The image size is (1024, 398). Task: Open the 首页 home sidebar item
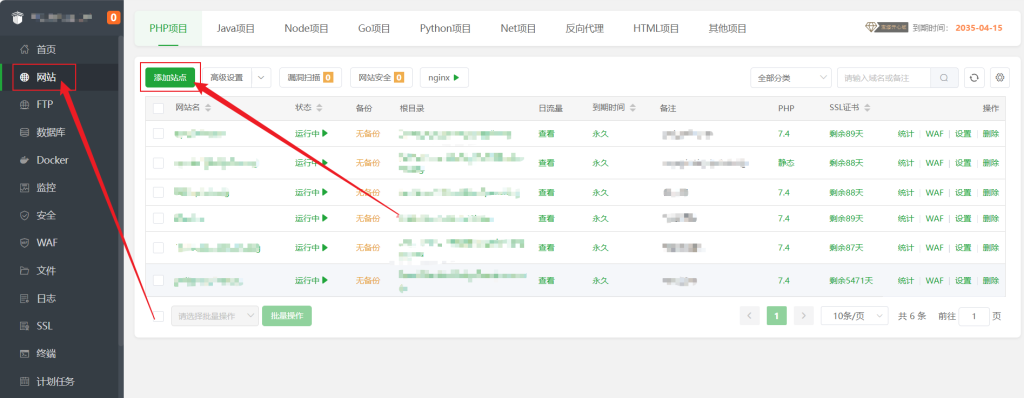[x=46, y=49]
